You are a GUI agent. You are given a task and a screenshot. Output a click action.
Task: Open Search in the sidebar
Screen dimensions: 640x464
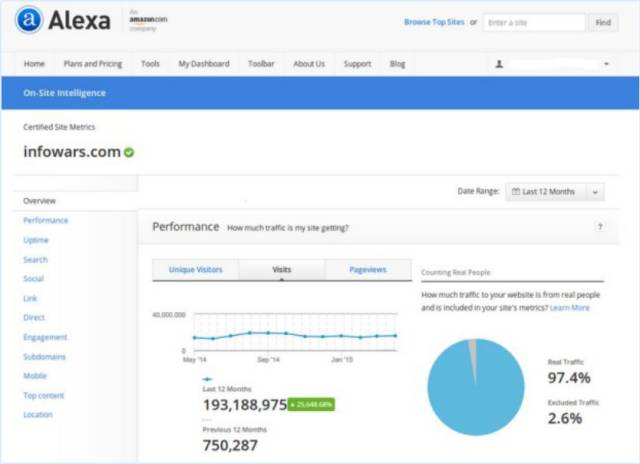[36, 260]
